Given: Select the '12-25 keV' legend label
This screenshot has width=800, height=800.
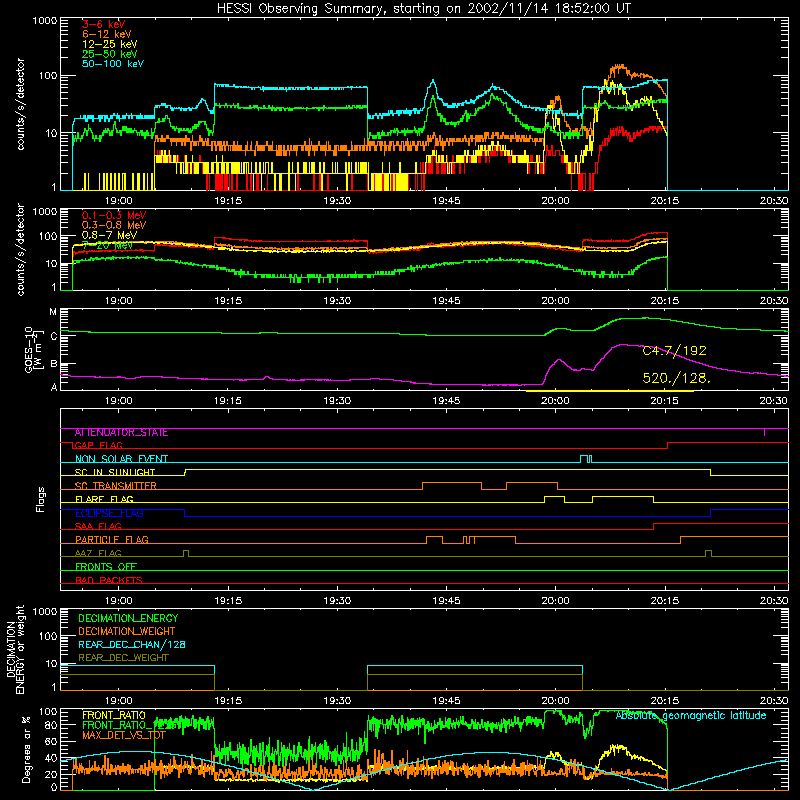Looking at the screenshot, I should click(x=110, y=44).
